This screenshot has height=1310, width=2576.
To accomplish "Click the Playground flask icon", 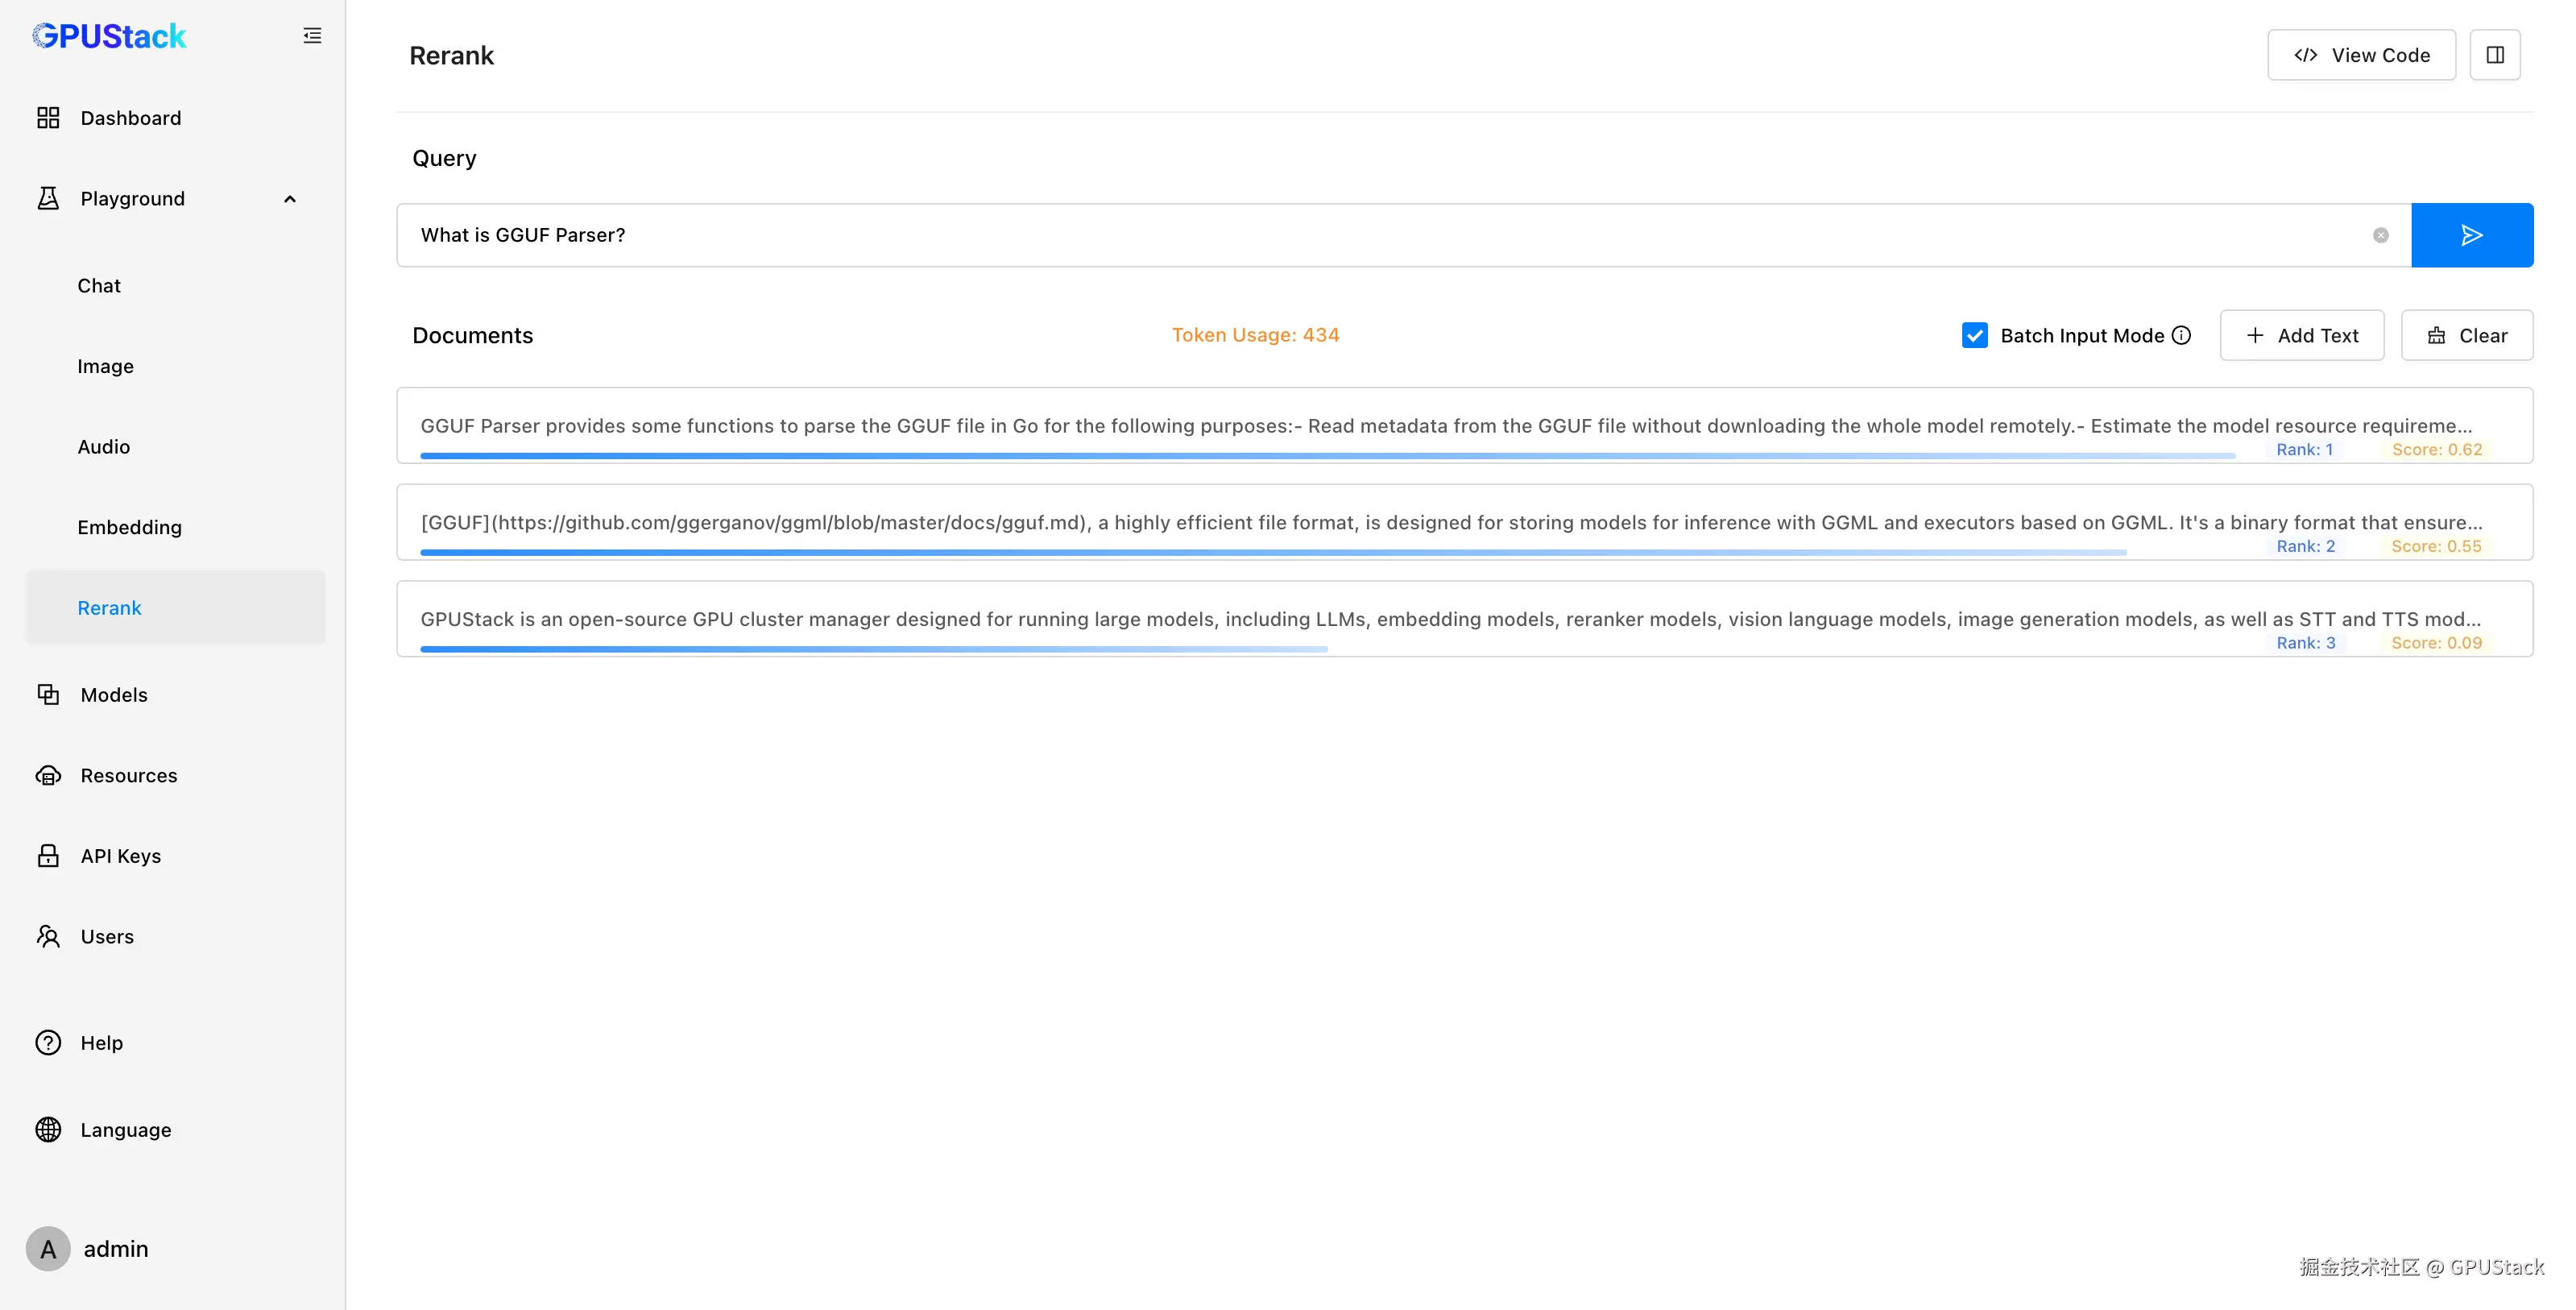I will 48,198.
